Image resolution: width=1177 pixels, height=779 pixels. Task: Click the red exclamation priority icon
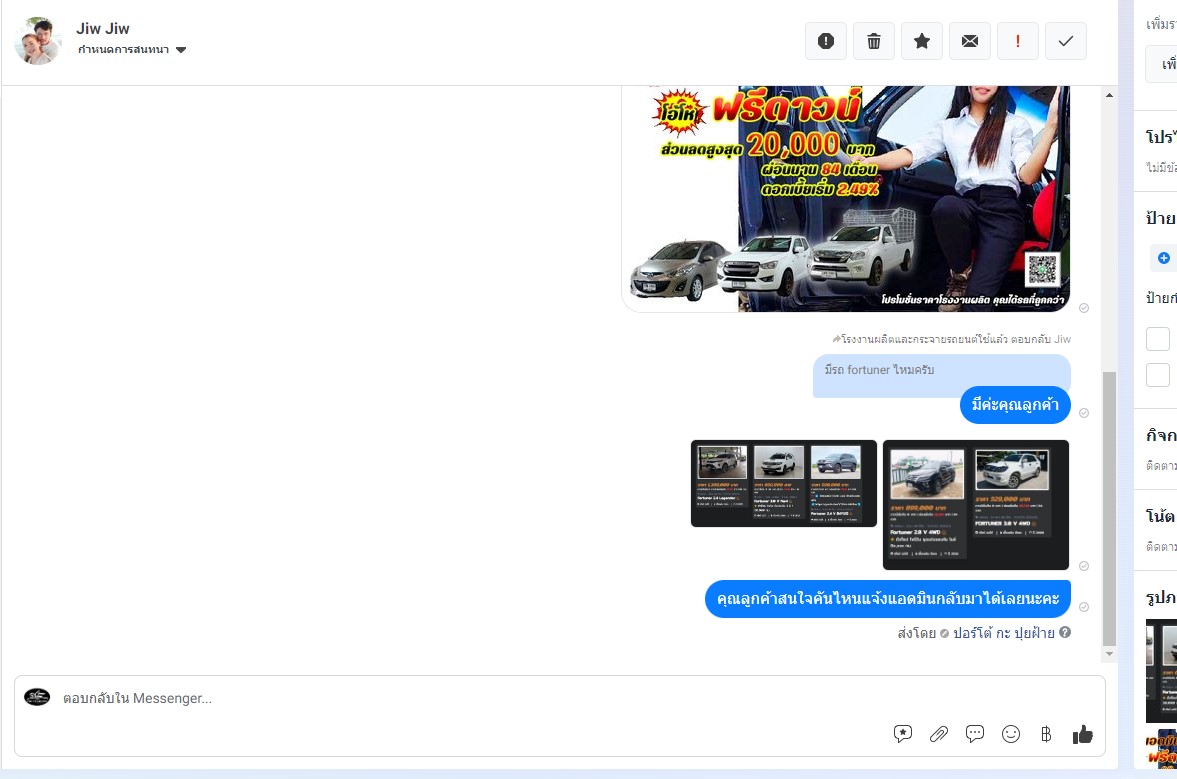point(1018,41)
